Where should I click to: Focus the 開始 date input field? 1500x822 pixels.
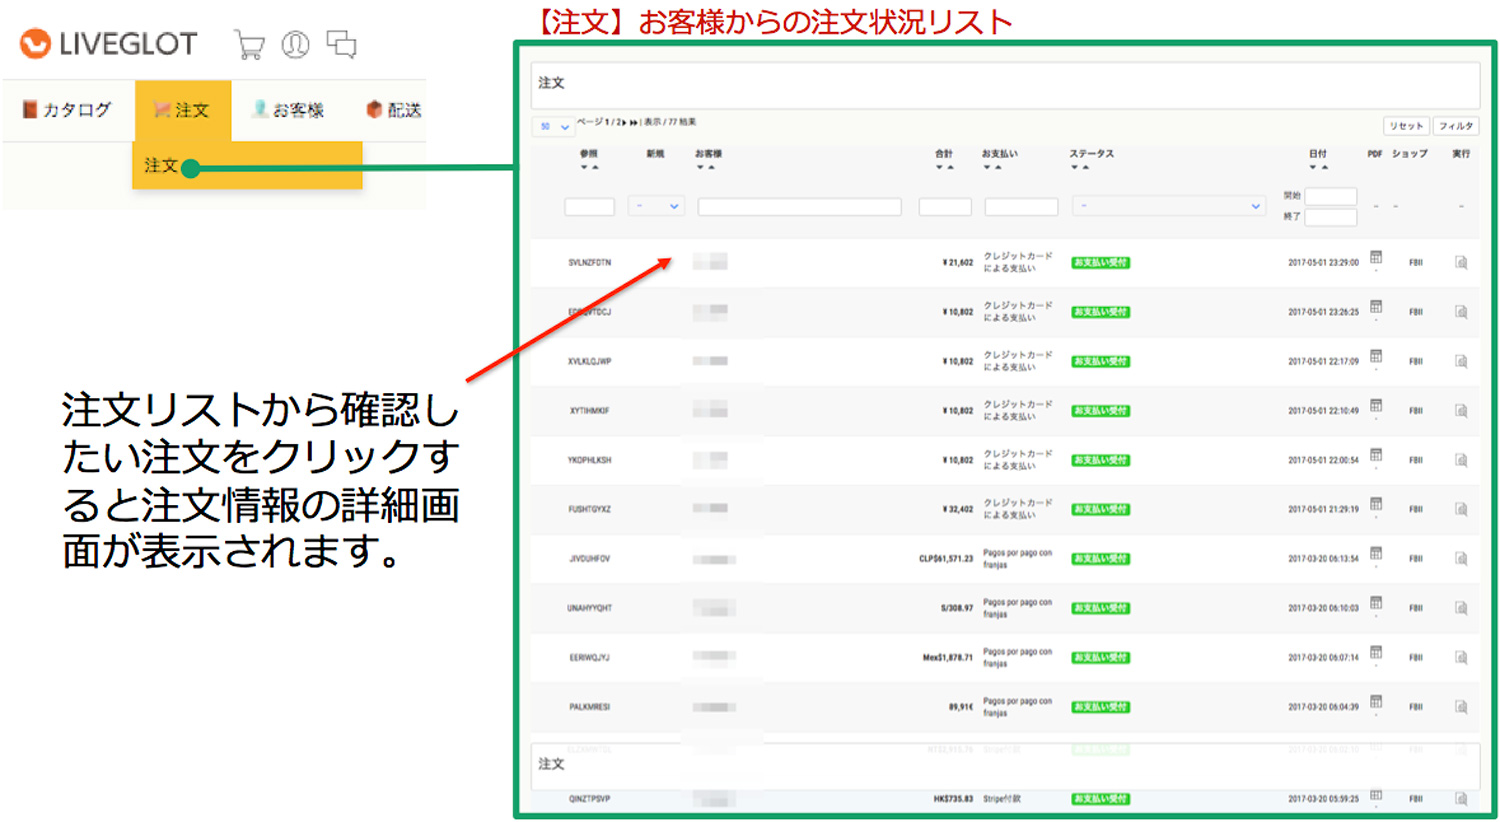(1331, 196)
